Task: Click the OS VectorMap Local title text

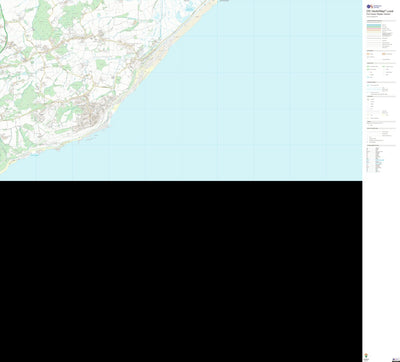Action: point(380,11)
